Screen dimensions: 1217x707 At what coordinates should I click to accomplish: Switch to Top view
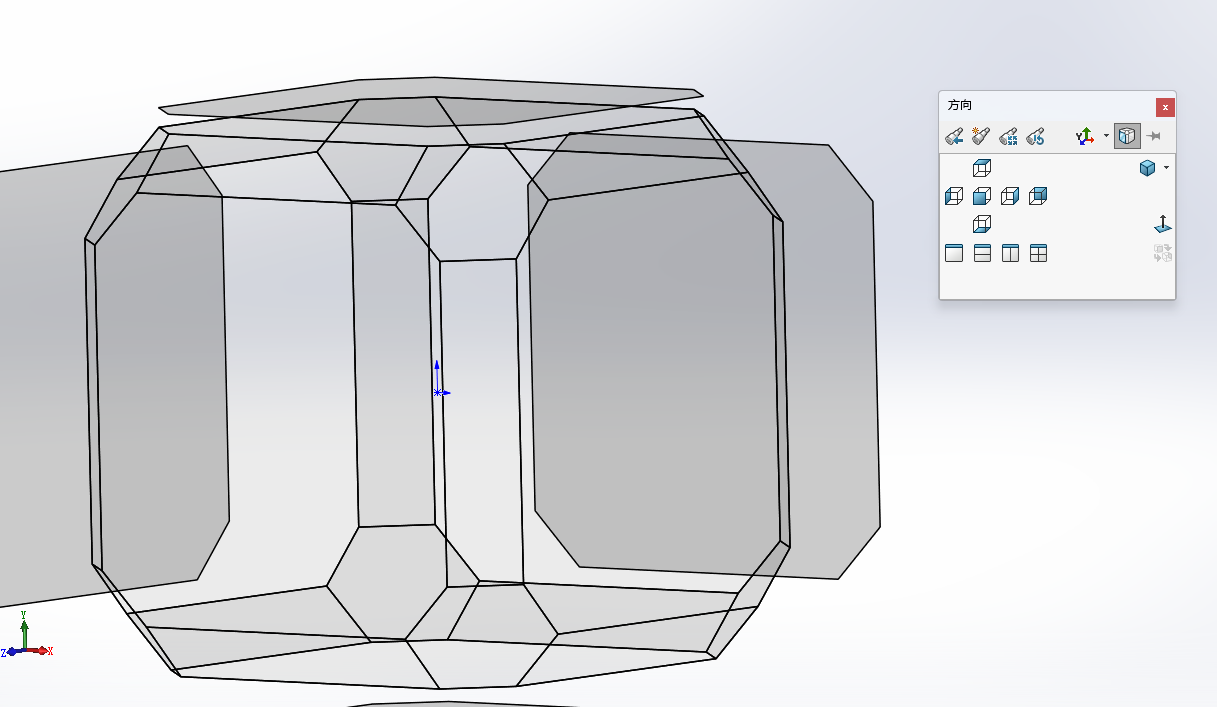[x=982, y=168]
